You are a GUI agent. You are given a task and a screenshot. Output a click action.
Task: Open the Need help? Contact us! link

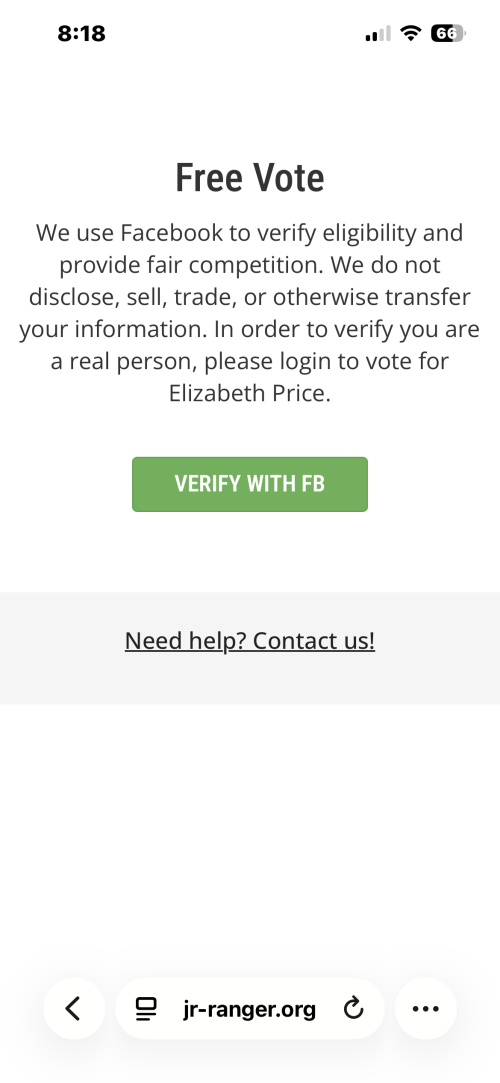tap(250, 641)
